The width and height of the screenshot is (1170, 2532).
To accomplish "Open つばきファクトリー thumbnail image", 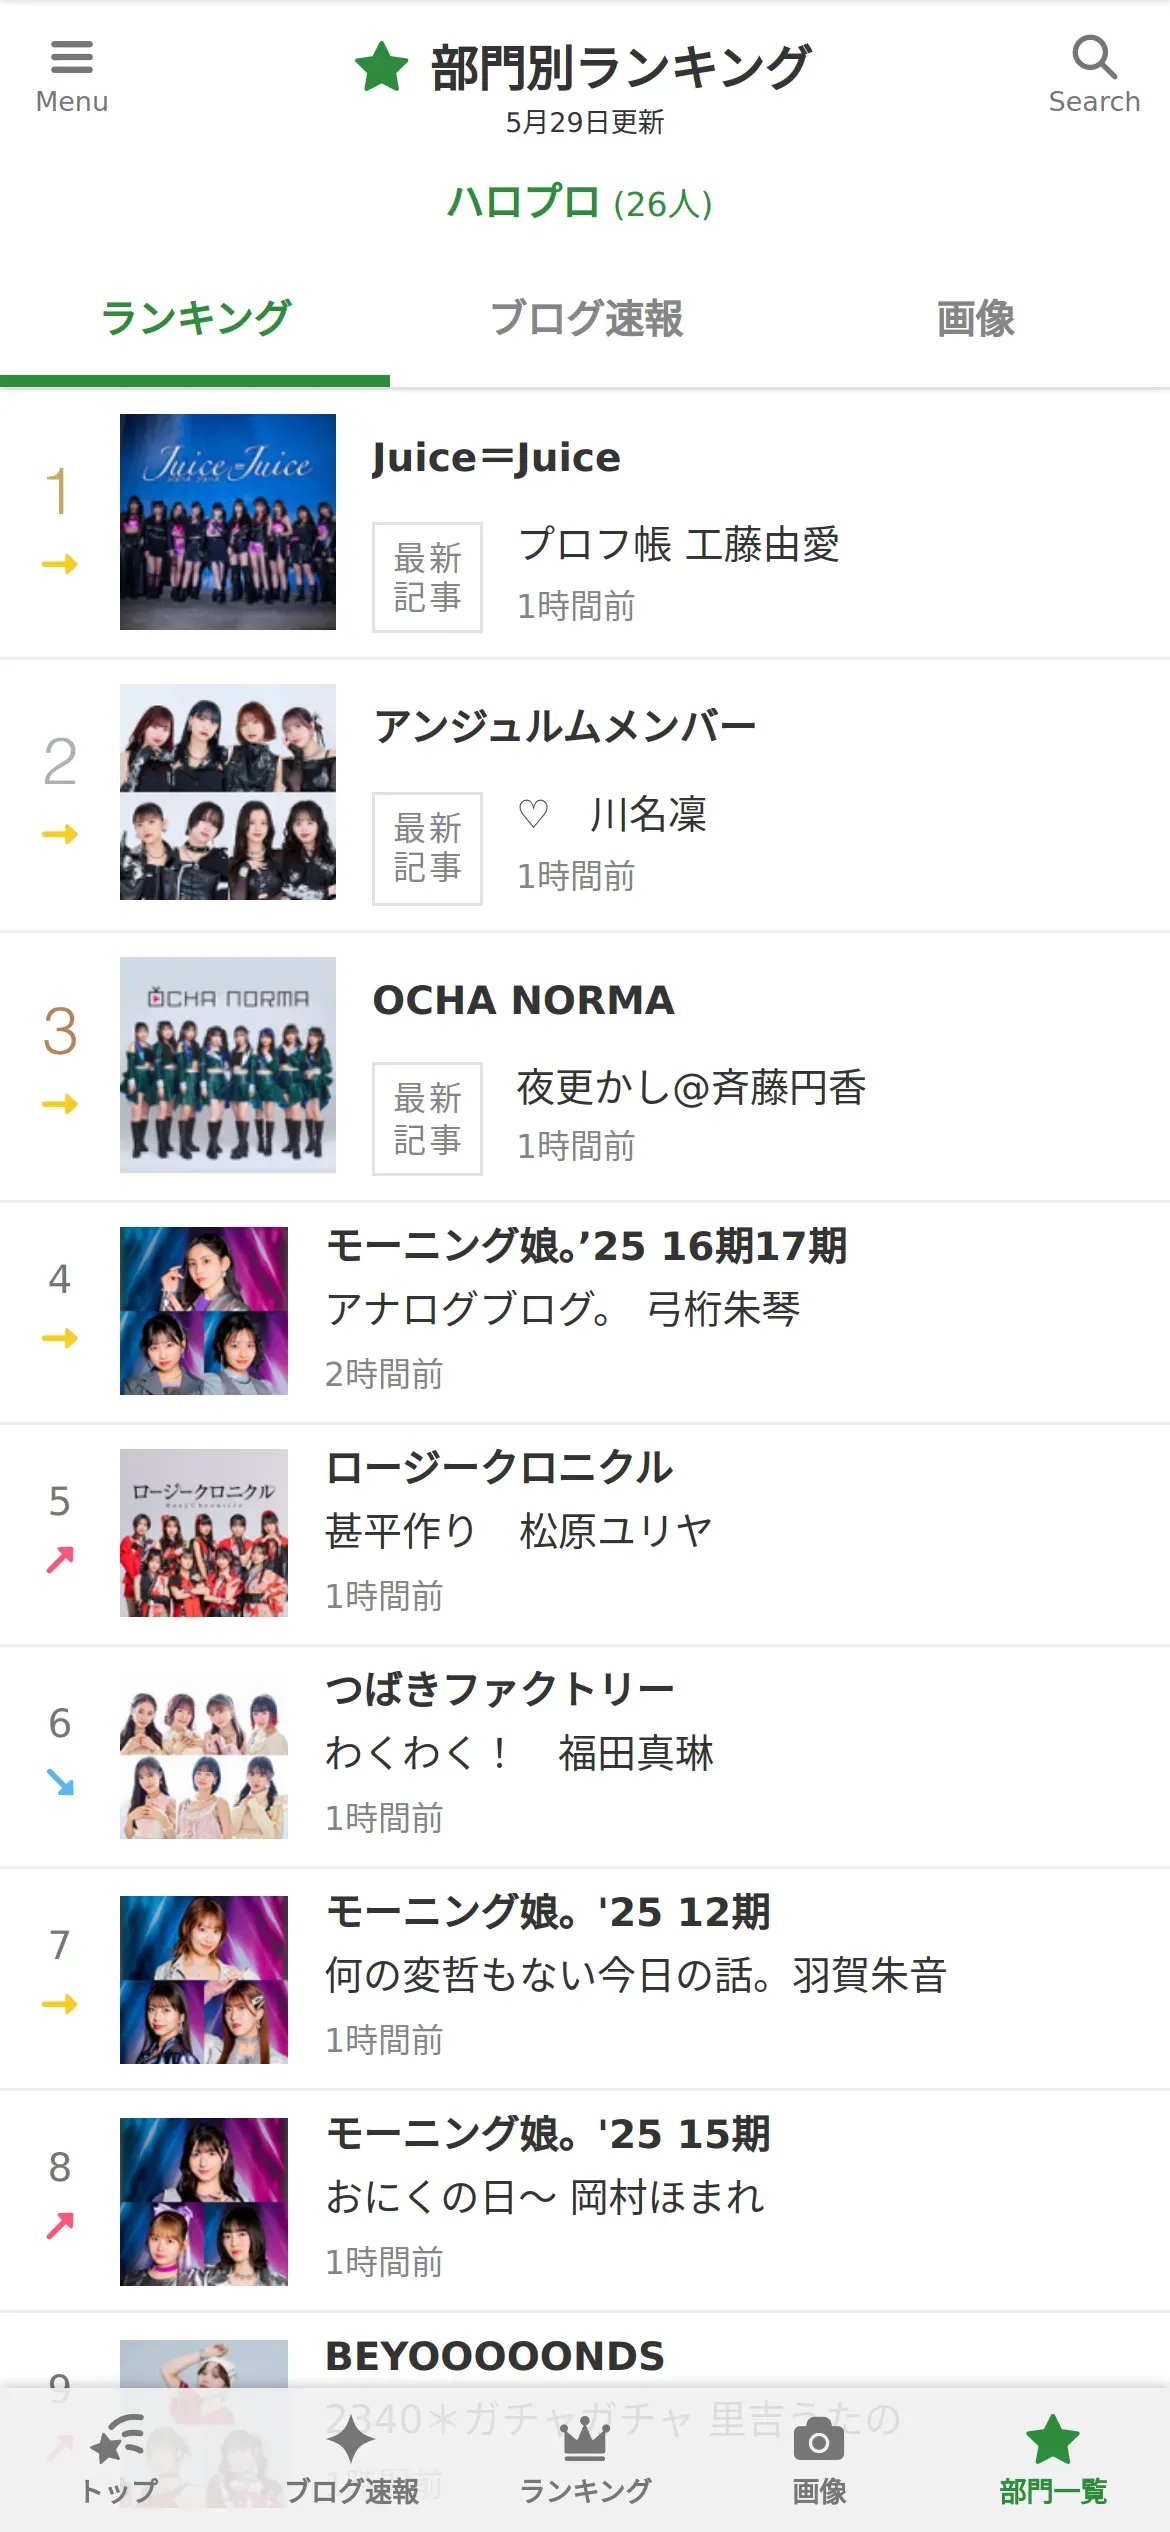I will pyautogui.click(x=204, y=1755).
